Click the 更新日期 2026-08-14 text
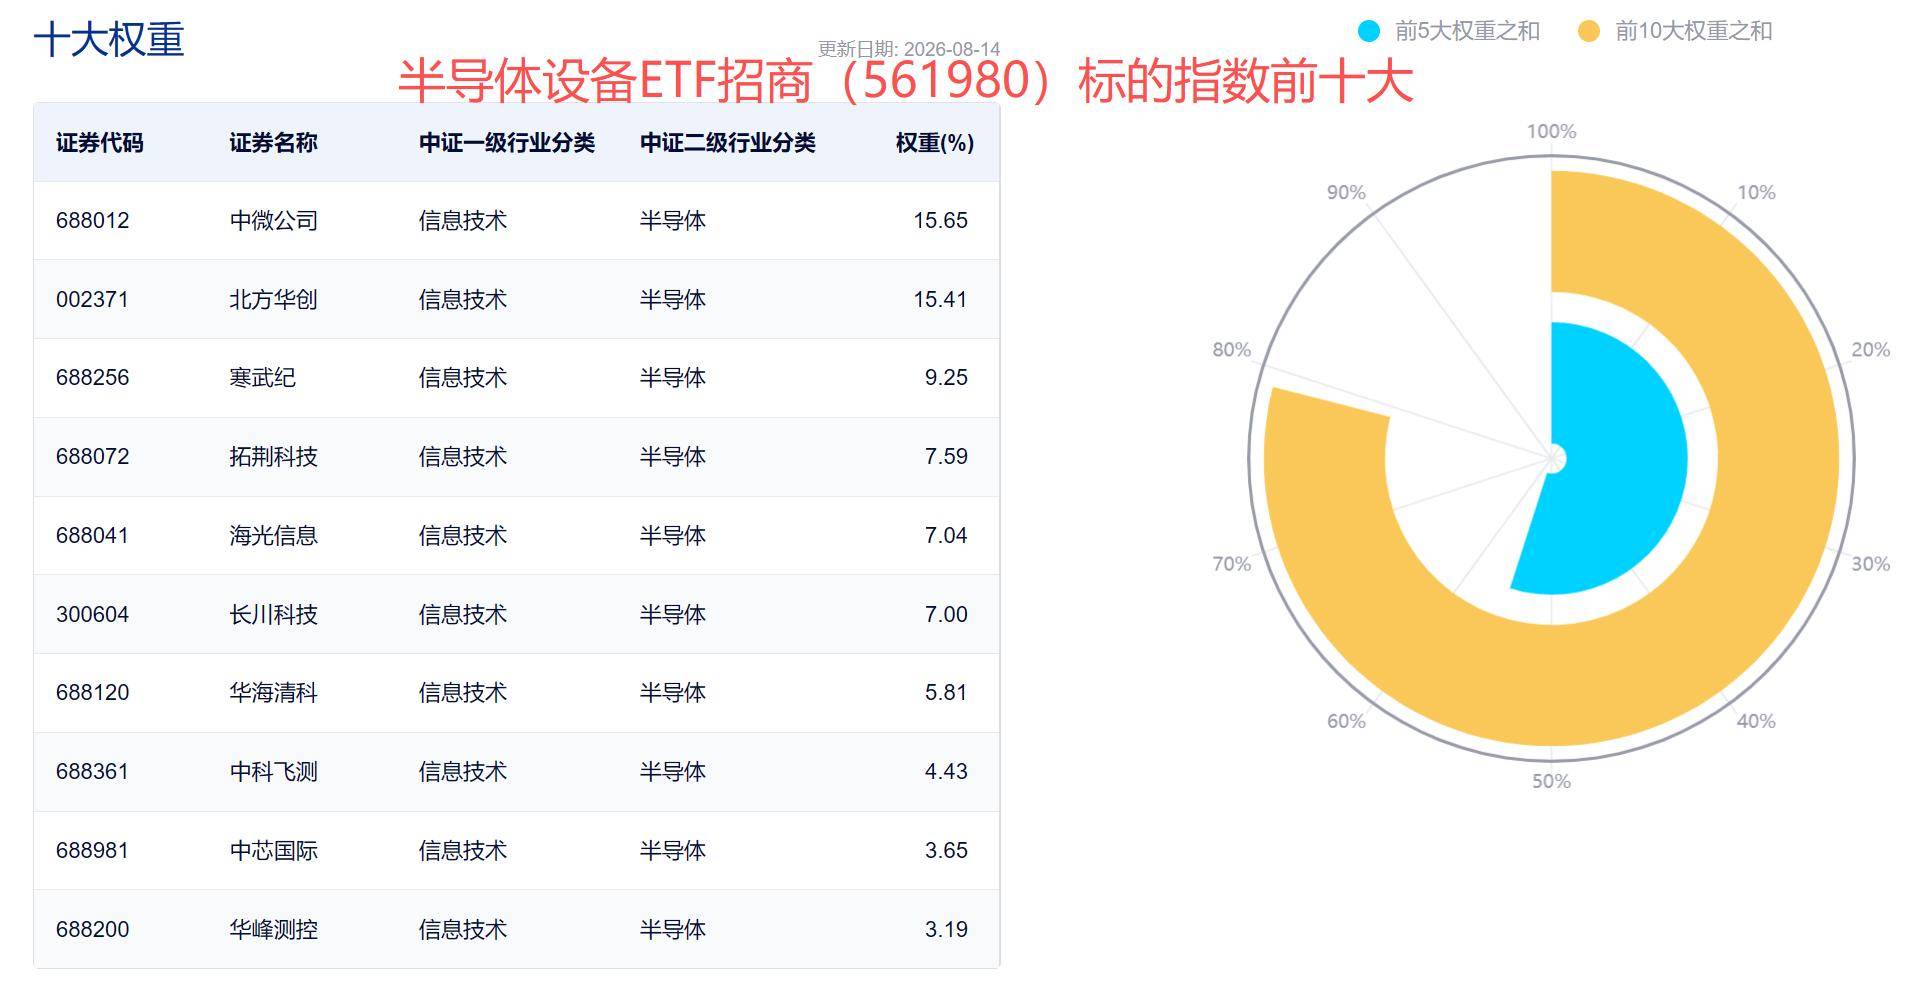This screenshot has width=1918, height=986. pyautogui.click(x=909, y=49)
